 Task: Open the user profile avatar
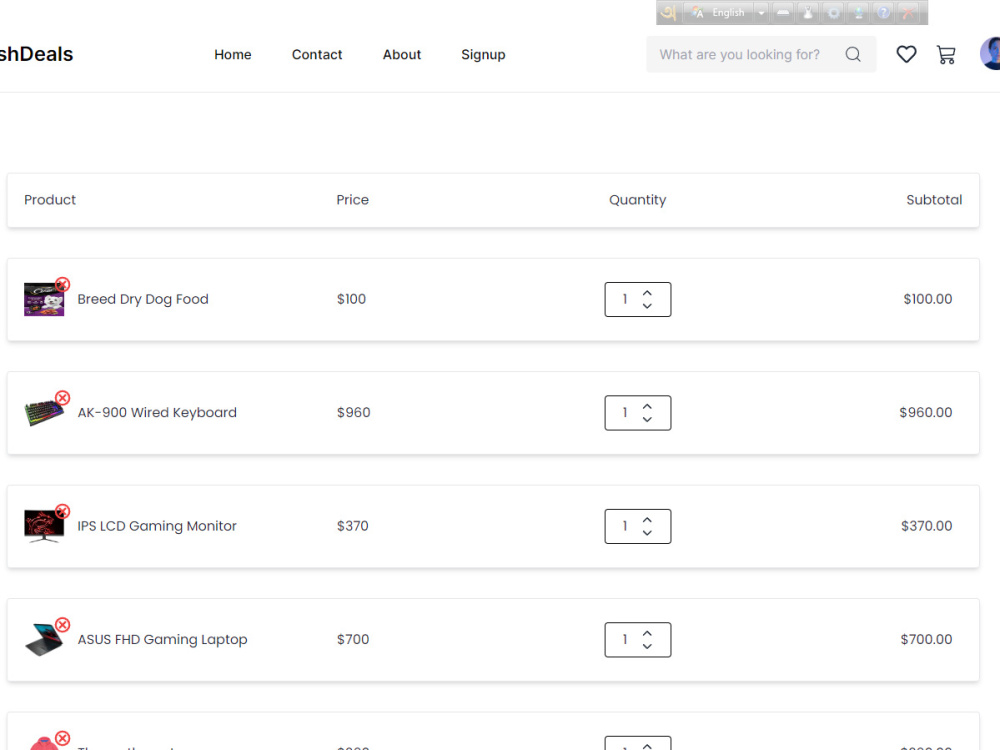tap(990, 54)
